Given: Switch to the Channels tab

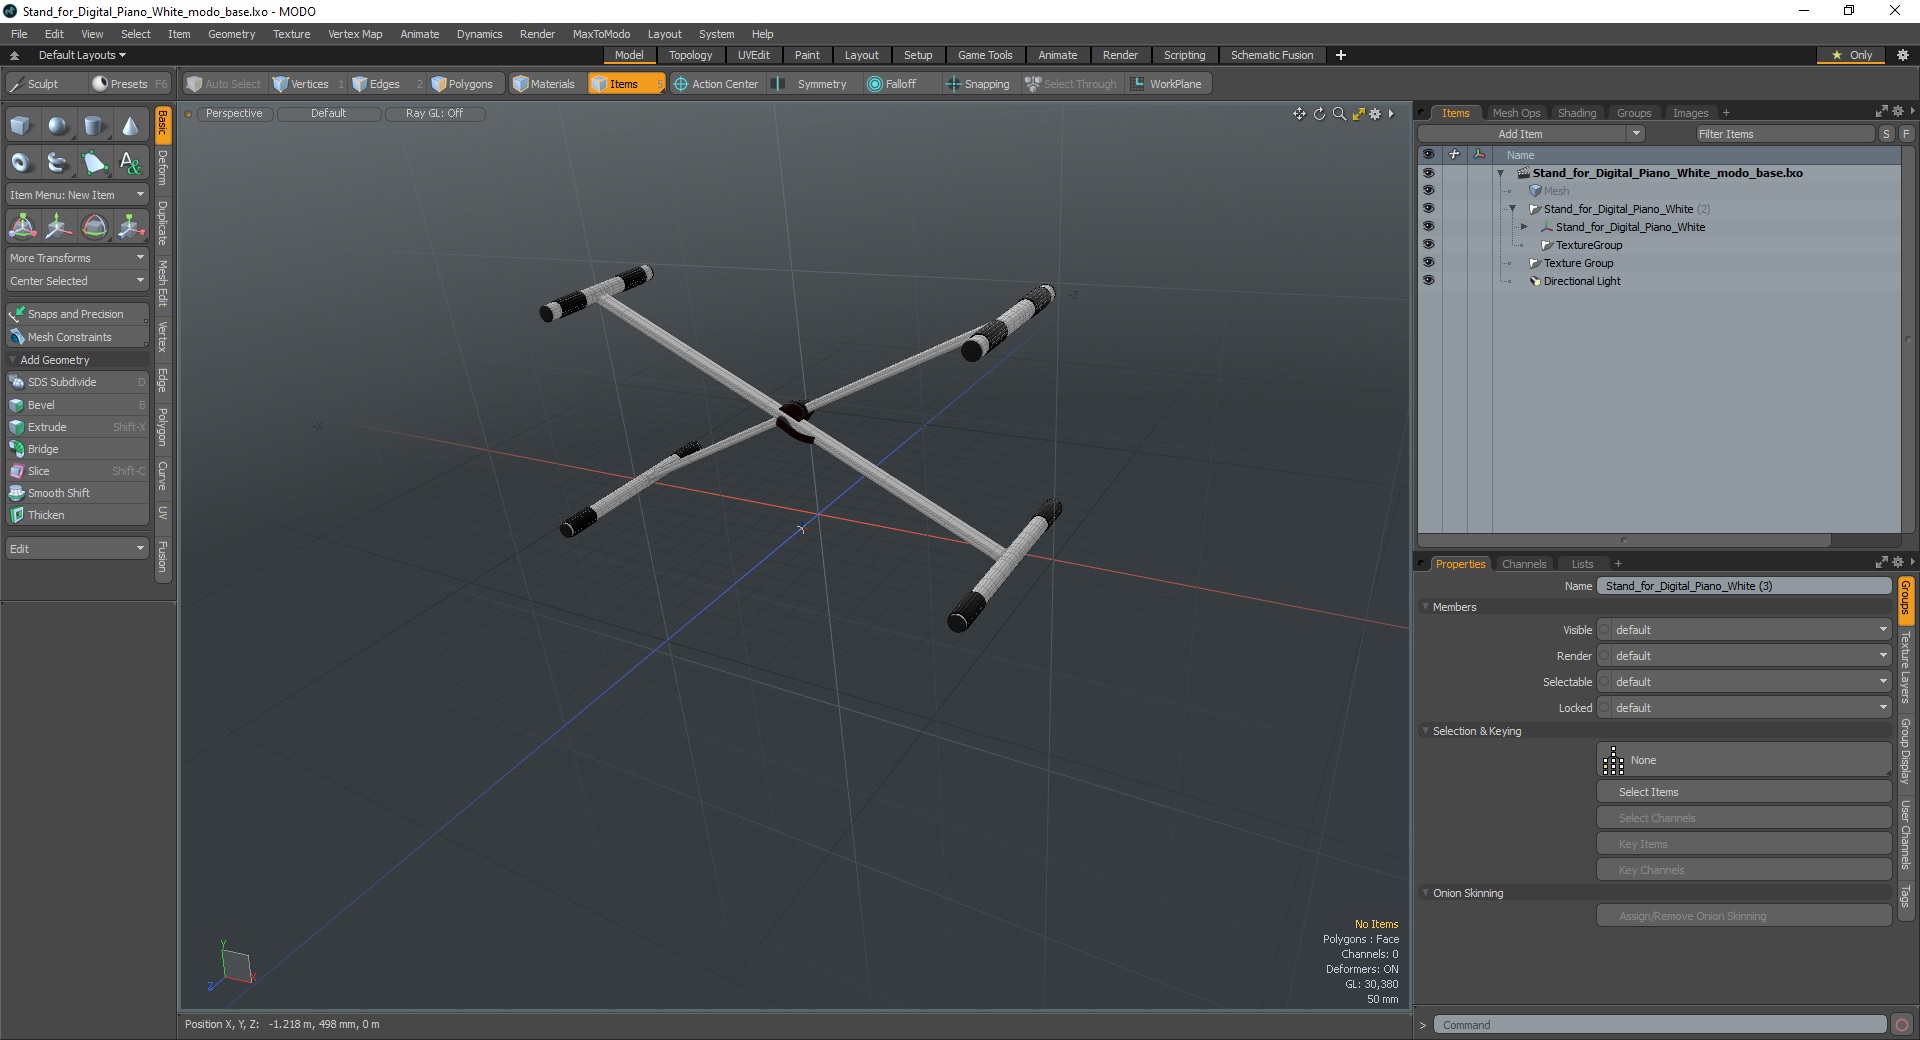Looking at the screenshot, I should point(1524,564).
